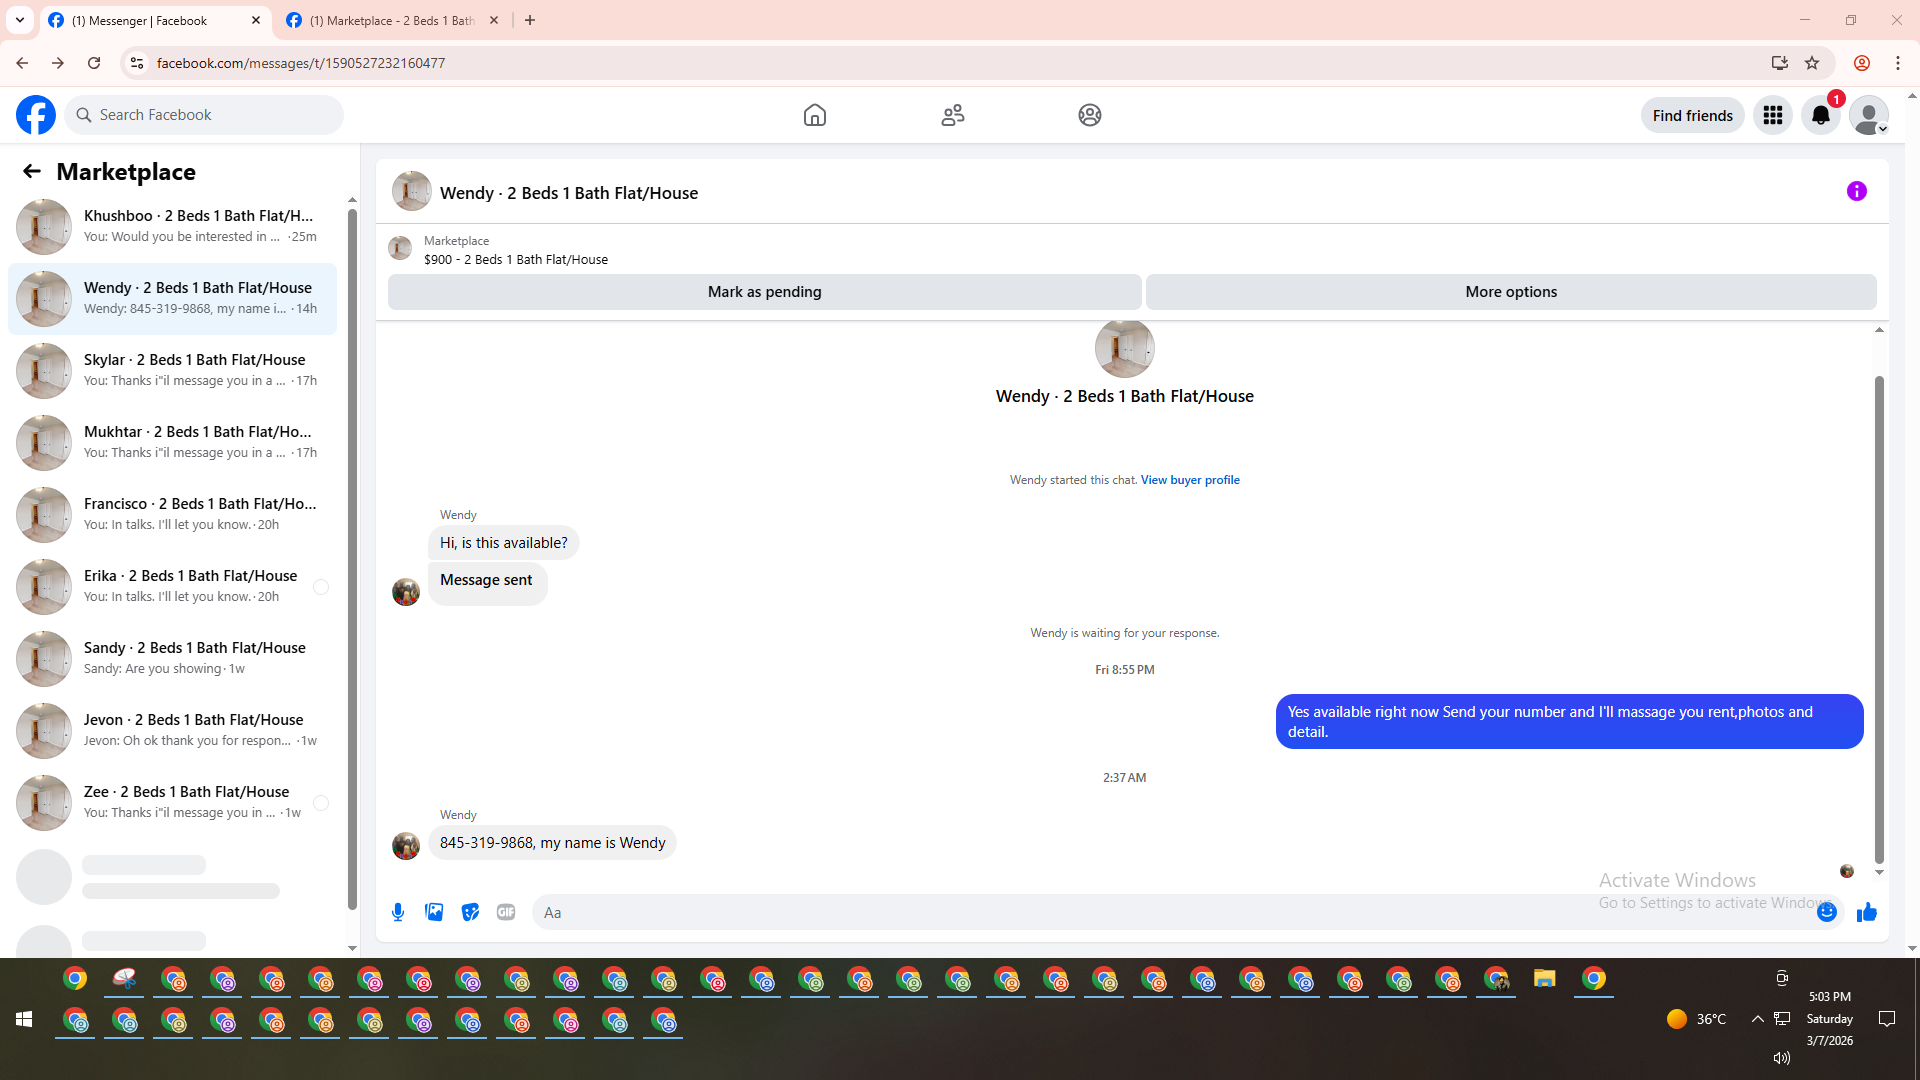The width and height of the screenshot is (1920, 1080).
Task: Click the chat history vertical scrollbar
Action: point(1879,620)
